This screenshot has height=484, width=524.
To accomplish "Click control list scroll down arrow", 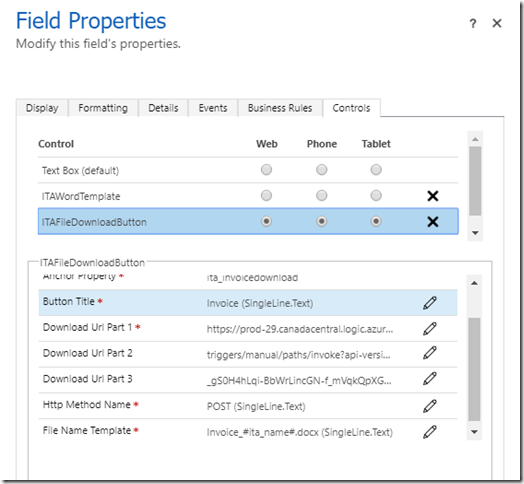I will point(475,233).
